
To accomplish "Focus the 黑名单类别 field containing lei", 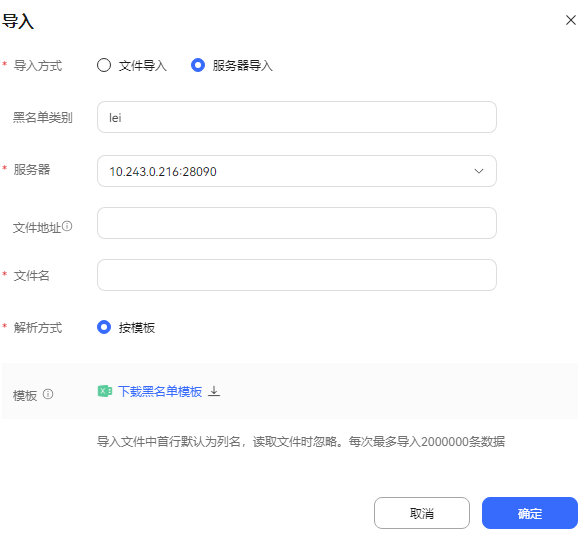I will click(297, 117).
